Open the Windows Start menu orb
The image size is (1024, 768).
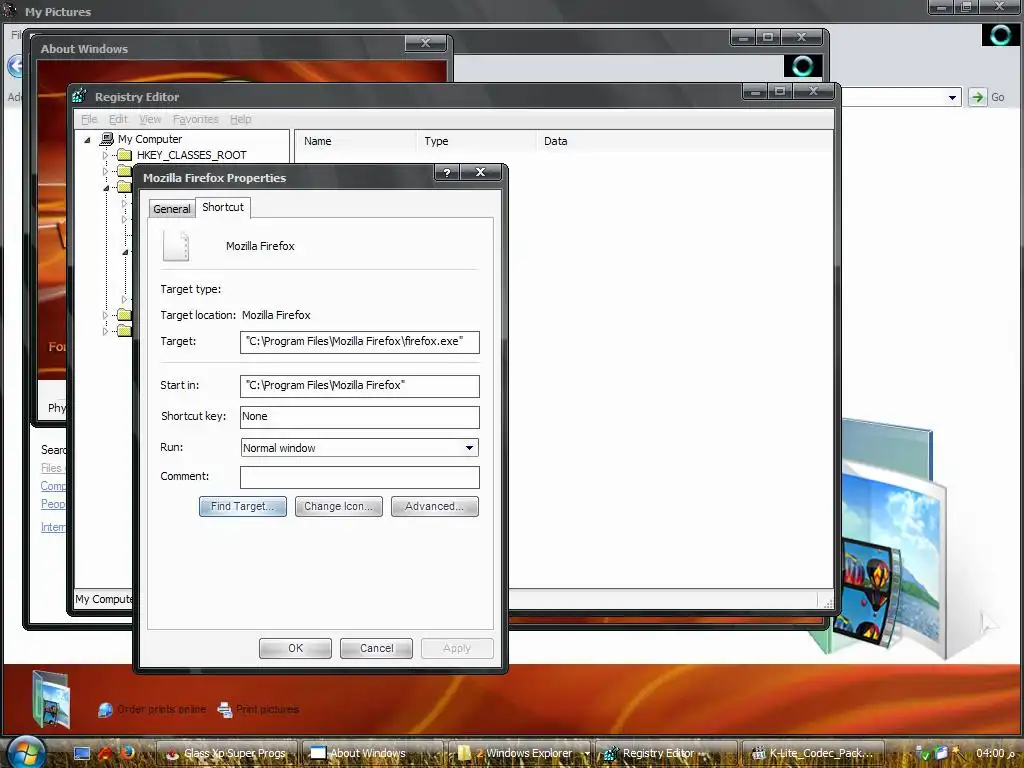point(26,752)
